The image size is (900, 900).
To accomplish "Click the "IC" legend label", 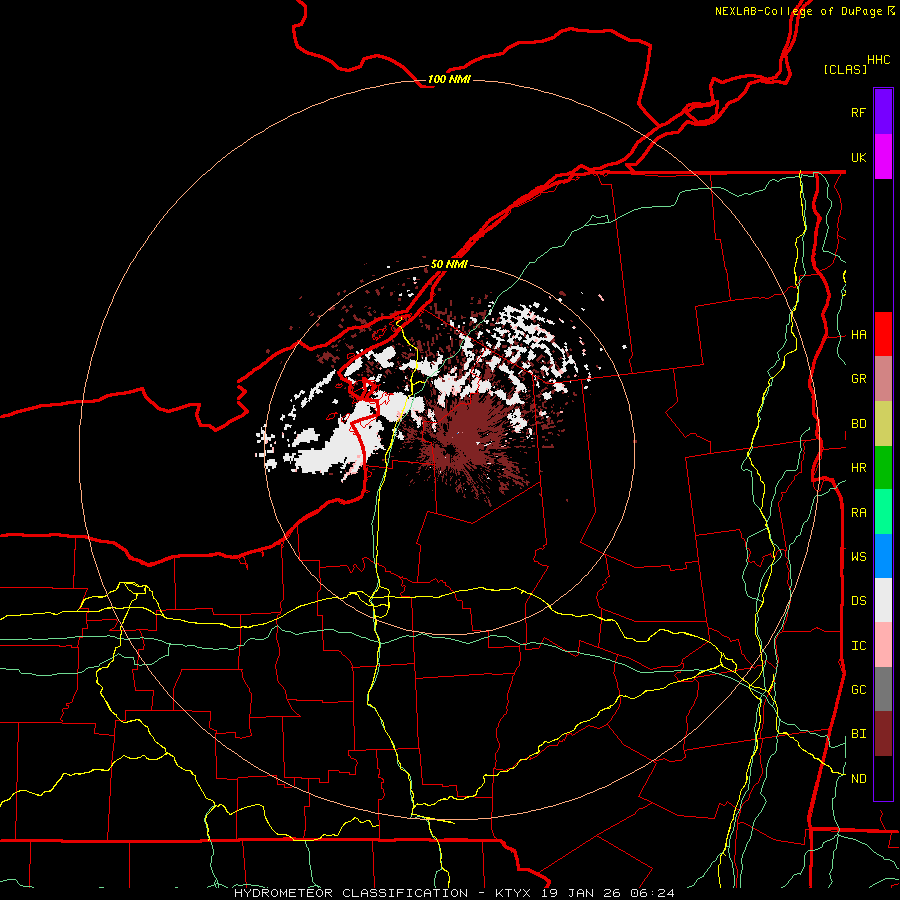I will coord(858,646).
